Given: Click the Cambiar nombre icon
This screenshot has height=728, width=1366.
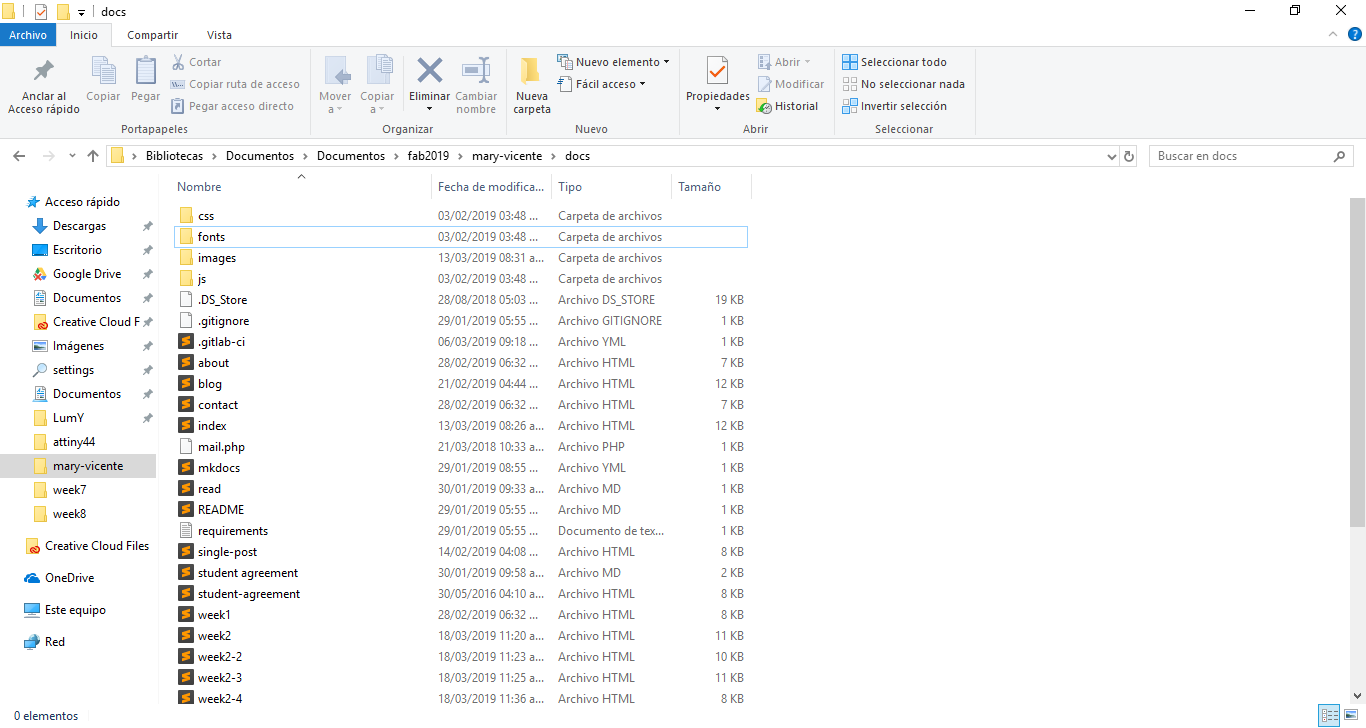Looking at the screenshot, I should (x=476, y=70).
